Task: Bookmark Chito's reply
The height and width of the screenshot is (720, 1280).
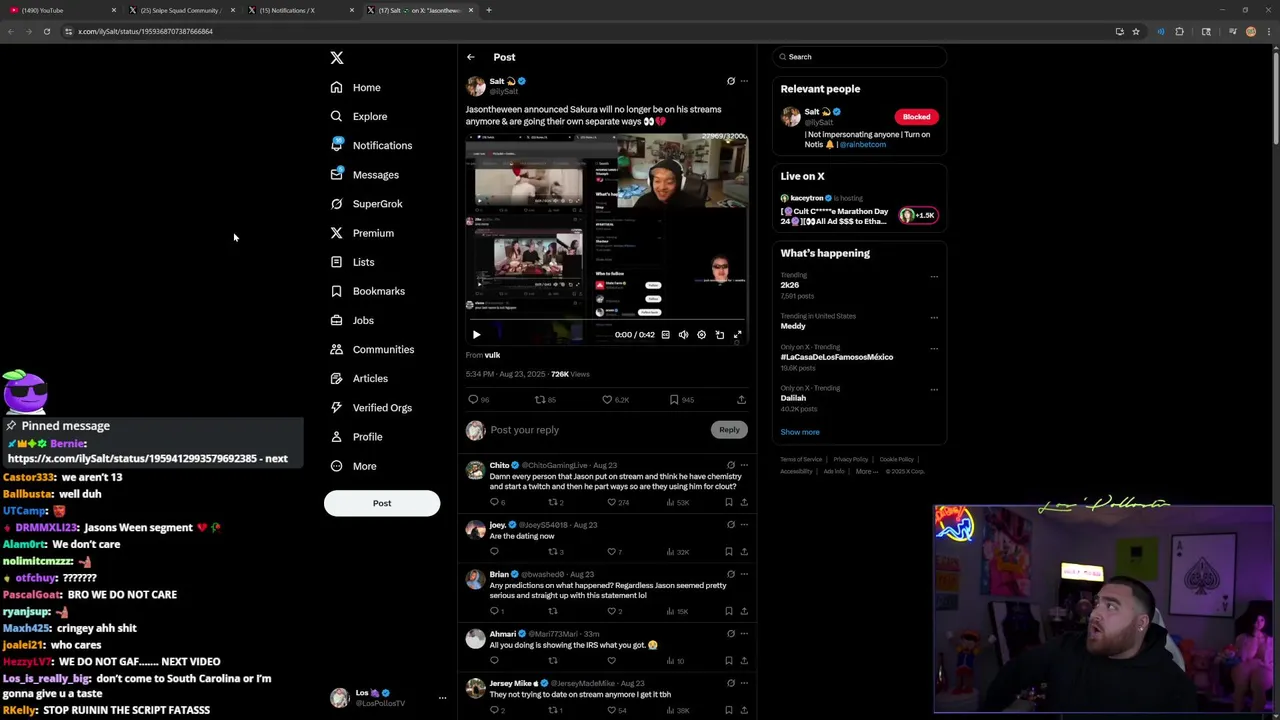Action: (x=729, y=502)
